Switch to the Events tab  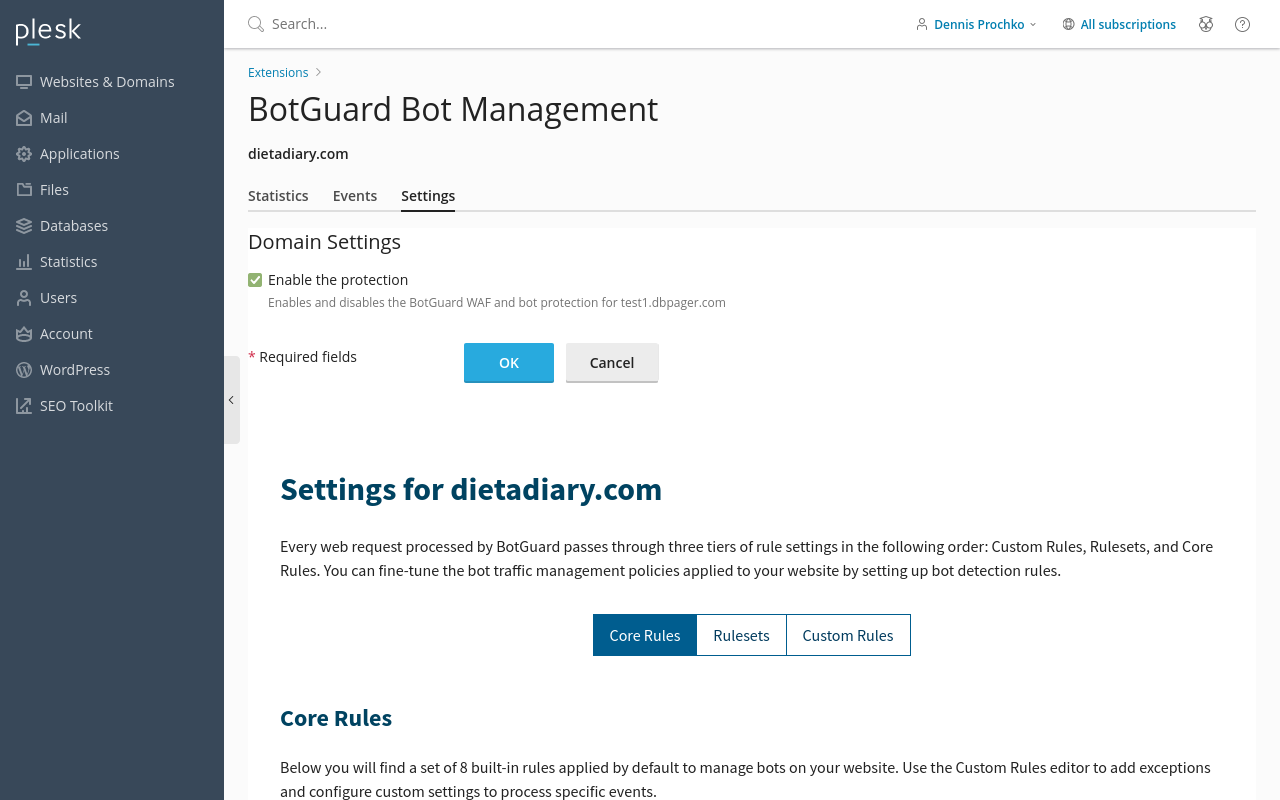point(355,196)
